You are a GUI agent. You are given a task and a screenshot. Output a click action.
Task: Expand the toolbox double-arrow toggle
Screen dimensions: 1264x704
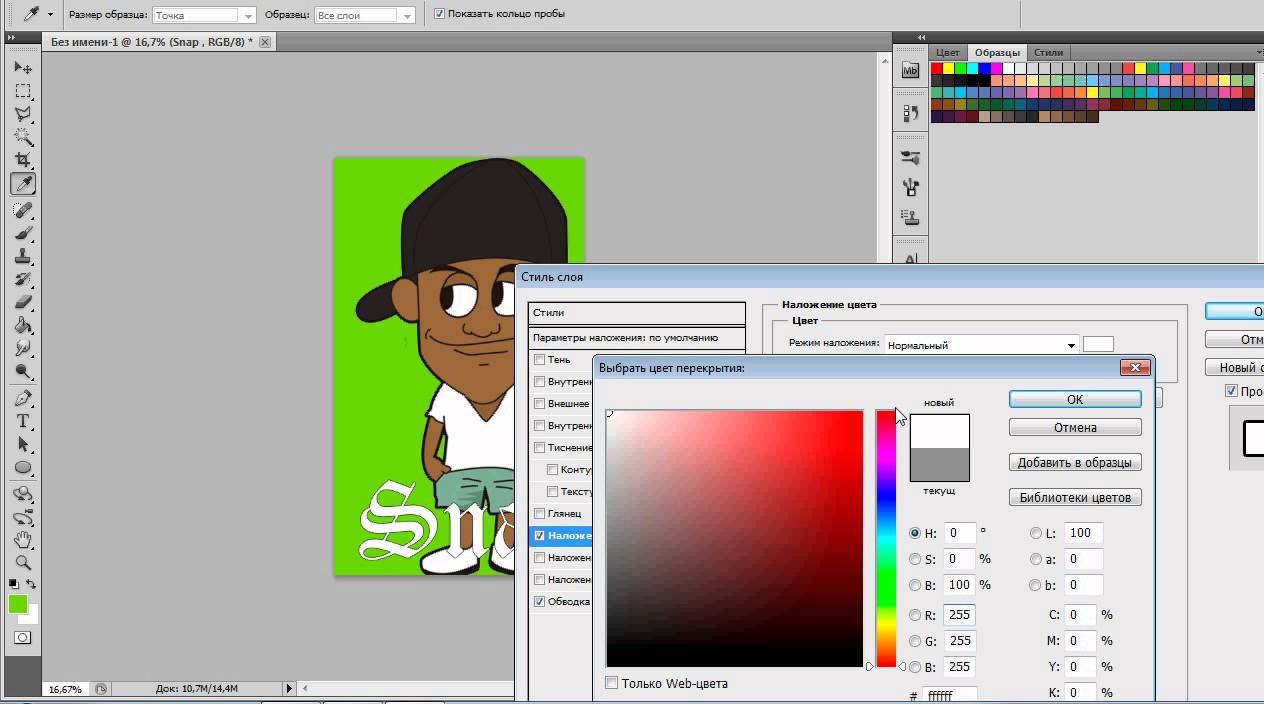[12, 38]
